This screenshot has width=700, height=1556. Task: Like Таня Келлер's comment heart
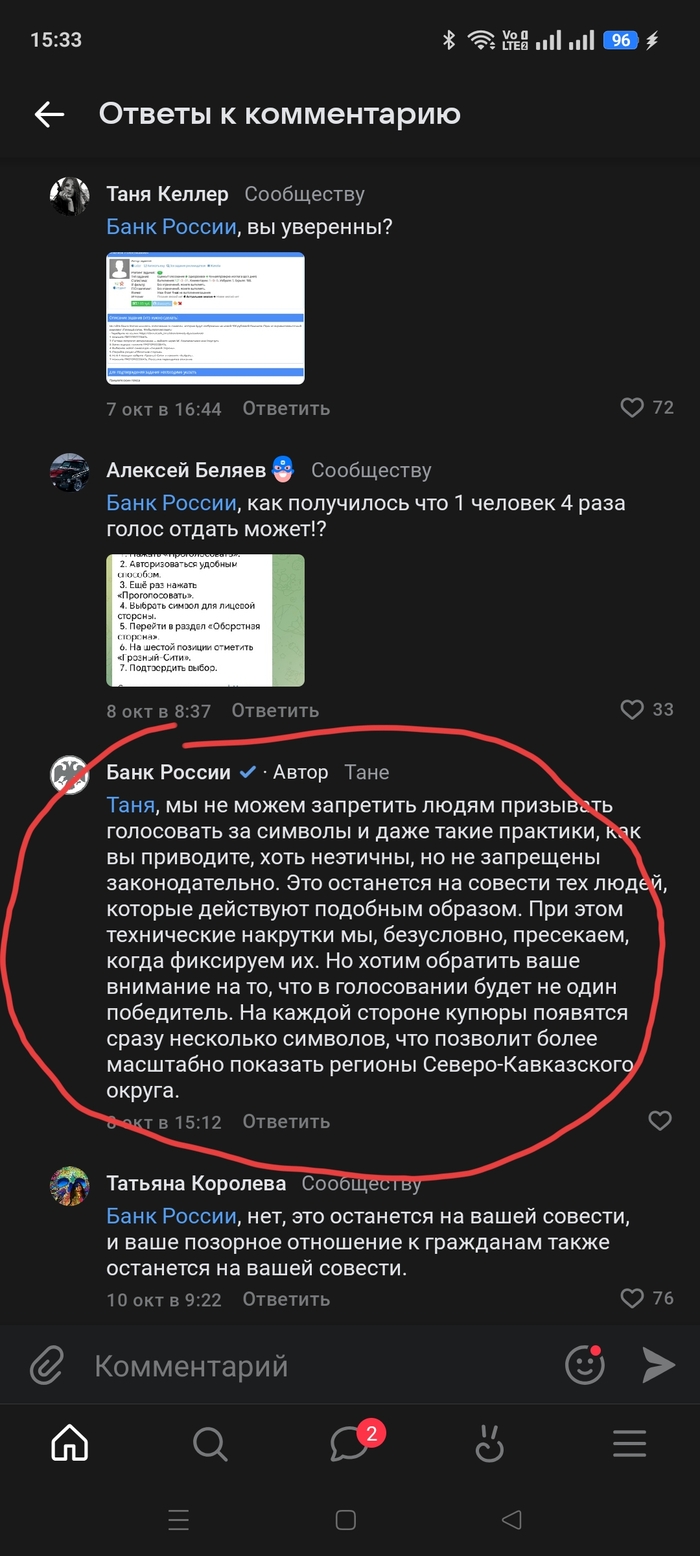[632, 408]
